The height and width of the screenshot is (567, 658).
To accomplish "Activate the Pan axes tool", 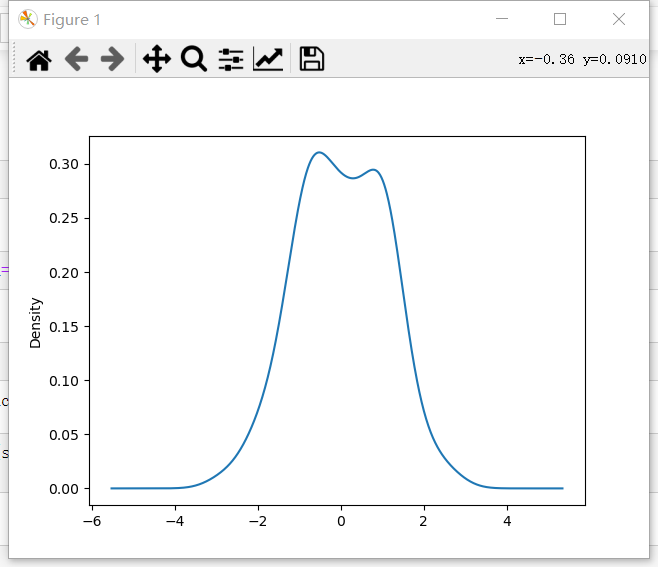I will coord(157,59).
